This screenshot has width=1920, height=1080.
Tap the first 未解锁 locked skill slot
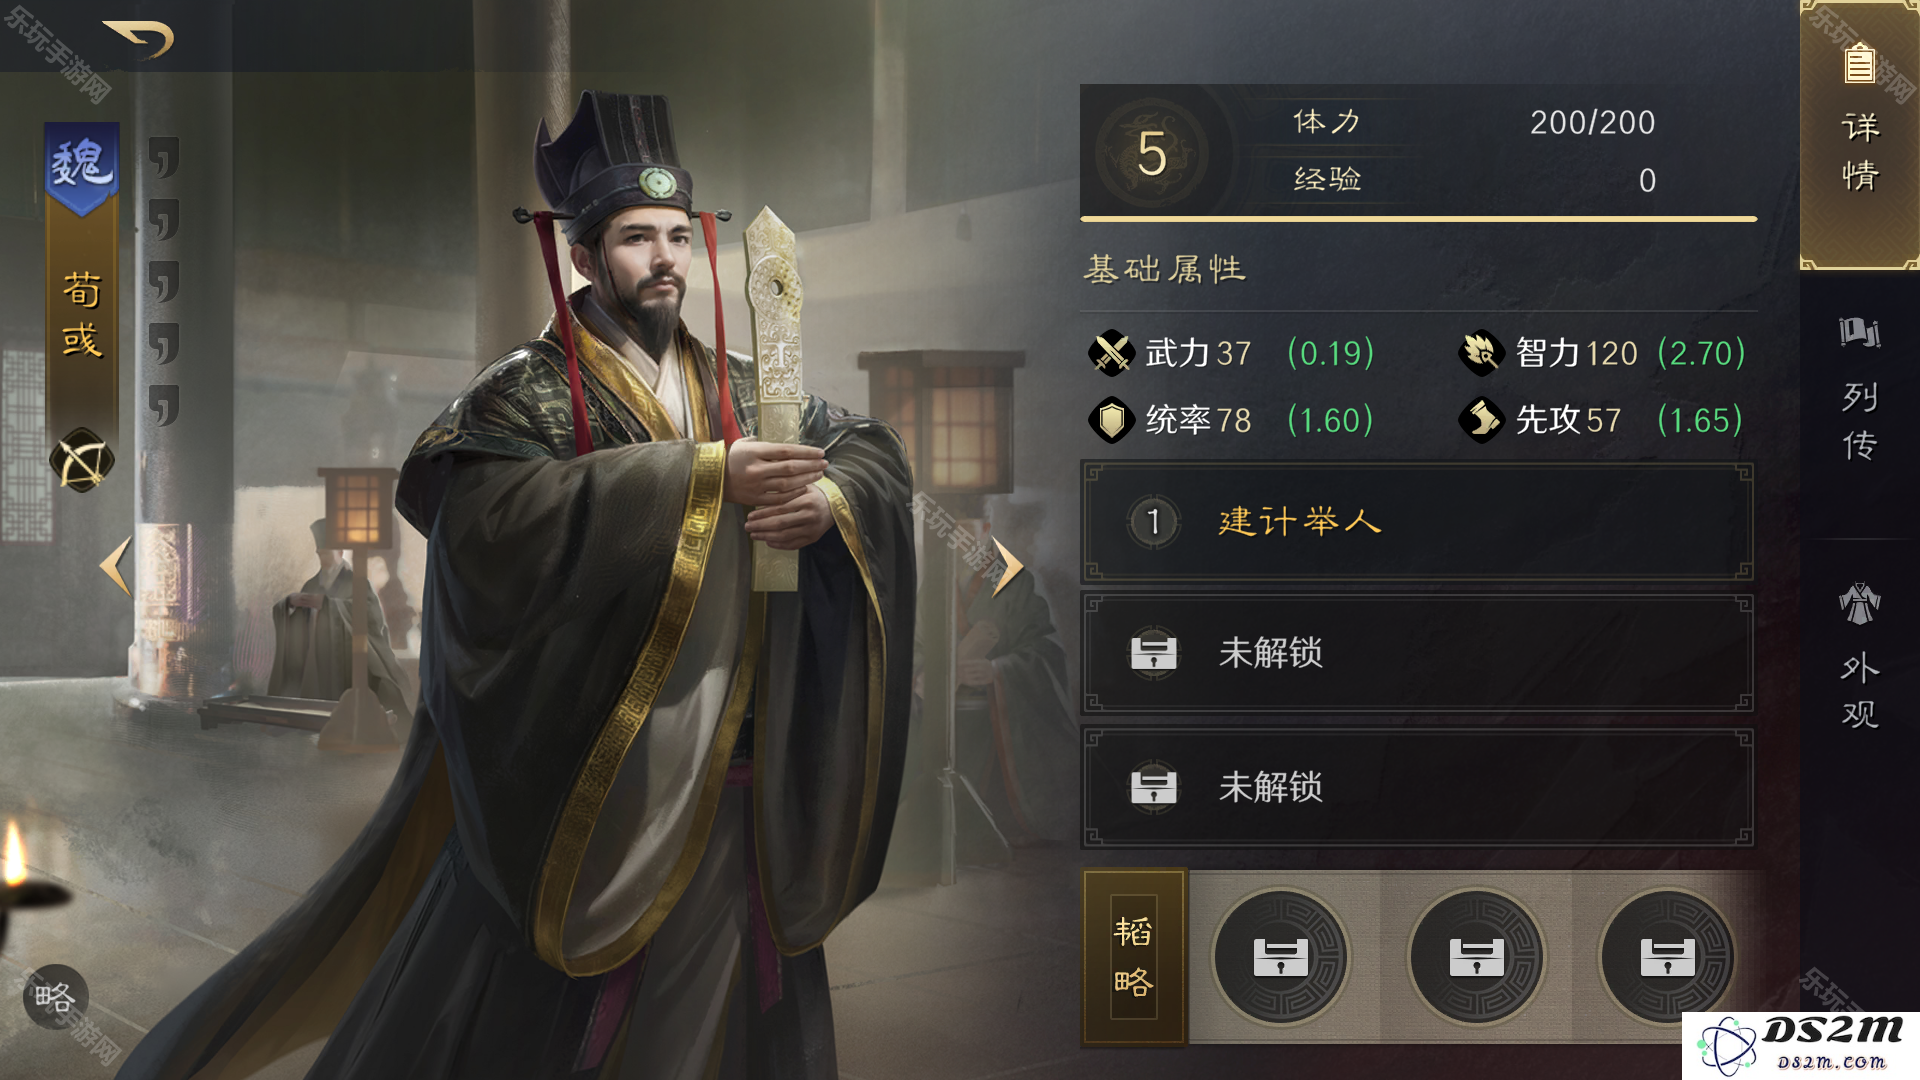coord(1417,653)
